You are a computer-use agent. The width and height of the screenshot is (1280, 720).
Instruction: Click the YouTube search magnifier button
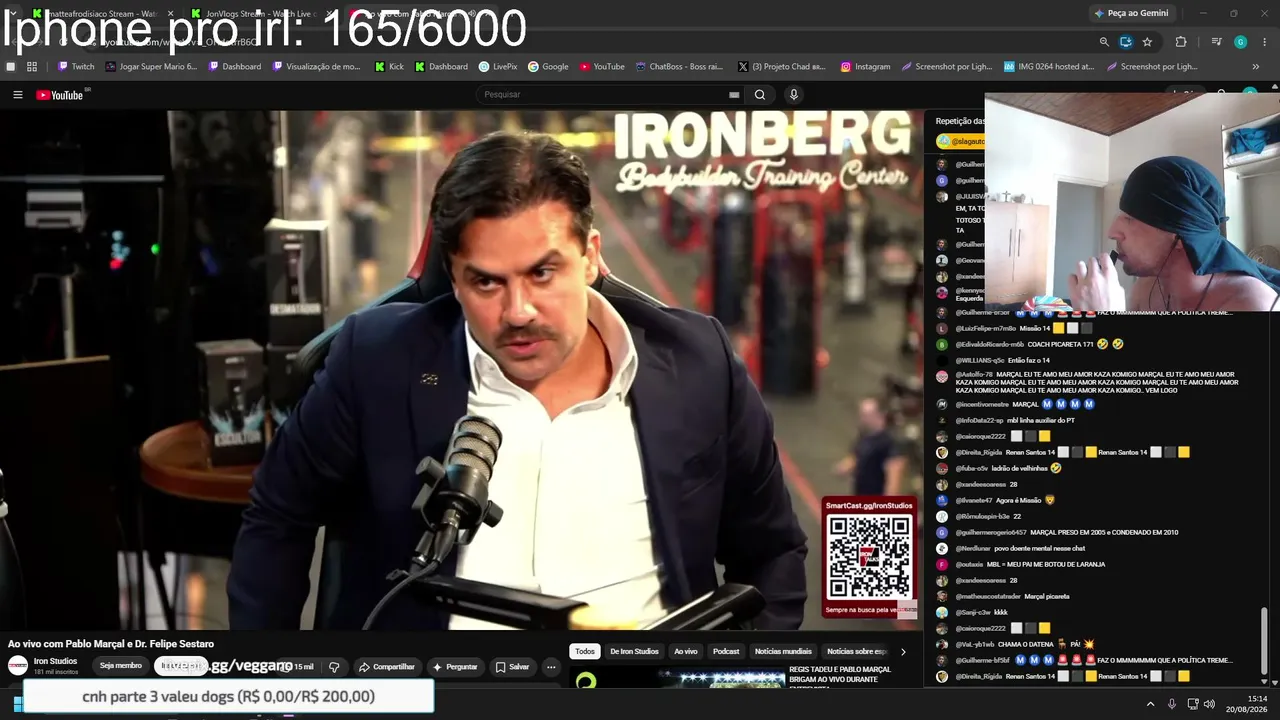pos(760,95)
